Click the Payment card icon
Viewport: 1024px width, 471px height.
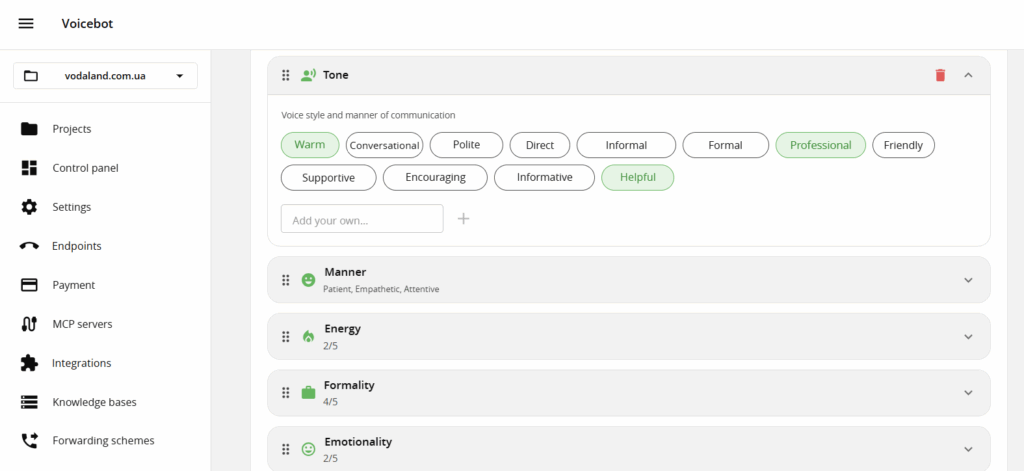pyautogui.click(x=29, y=285)
